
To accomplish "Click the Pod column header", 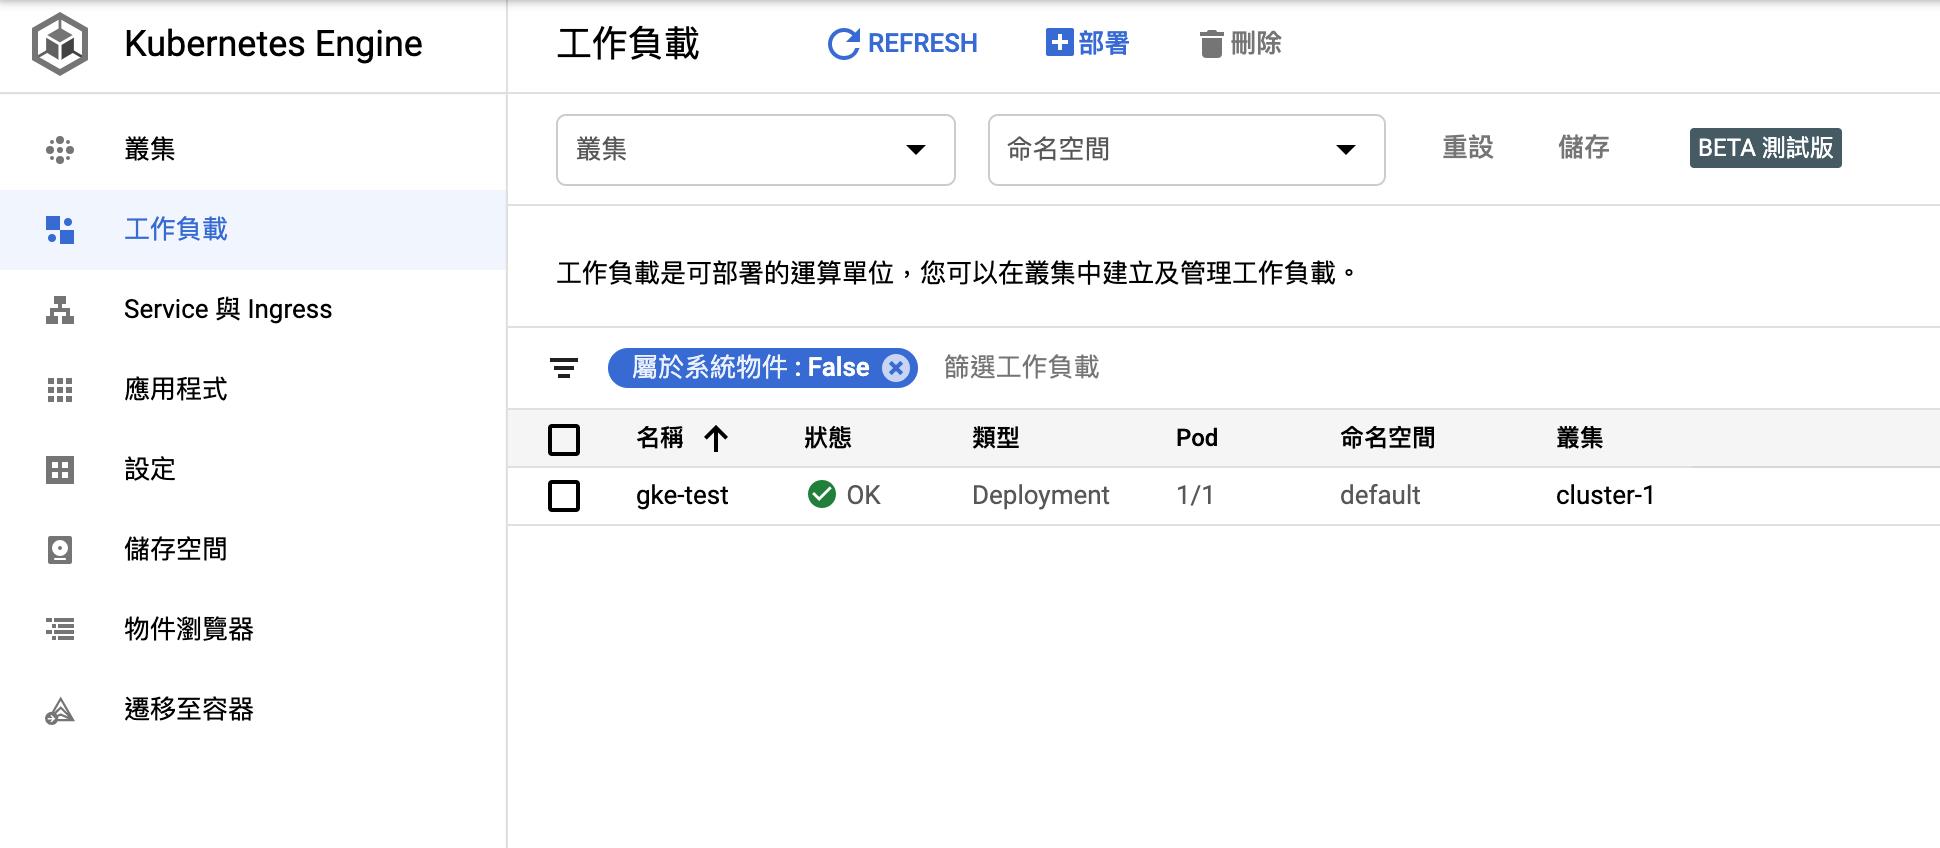I will point(1197,438).
